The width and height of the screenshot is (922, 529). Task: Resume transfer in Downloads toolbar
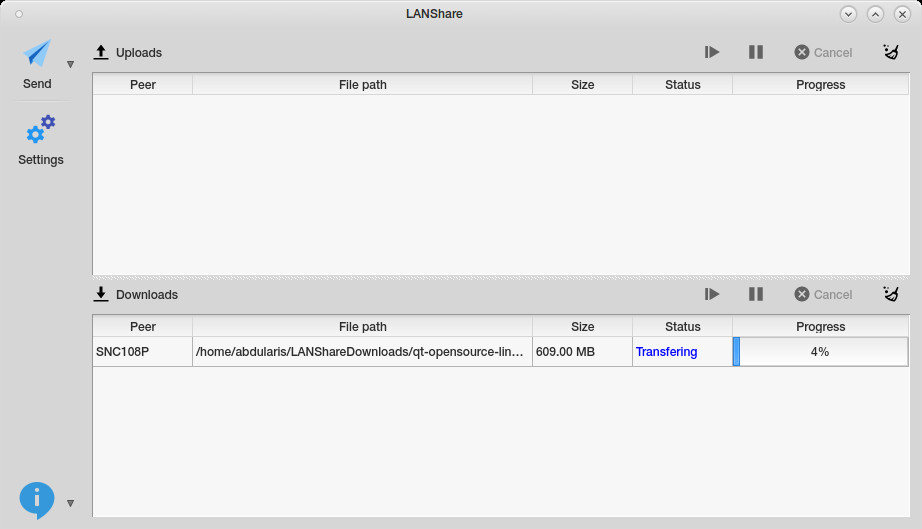point(712,294)
